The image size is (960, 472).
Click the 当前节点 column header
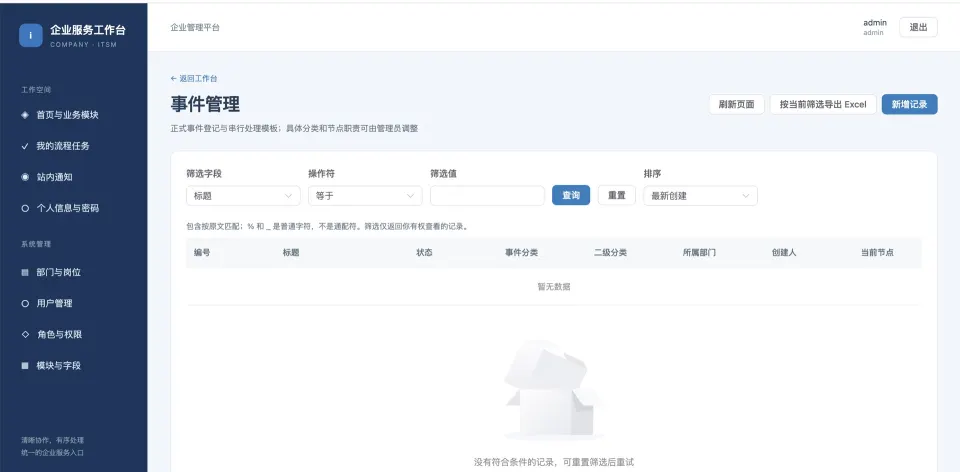pyautogui.click(x=877, y=252)
